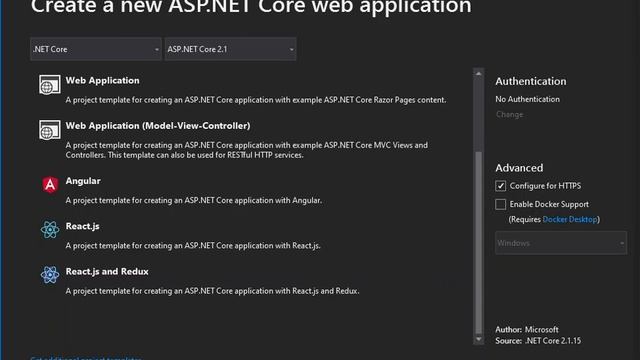The height and width of the screenshot is (360, 640).
Task: Select the Web Application (Model-View-Controller) template icon
Action: [x=50, y=130]
